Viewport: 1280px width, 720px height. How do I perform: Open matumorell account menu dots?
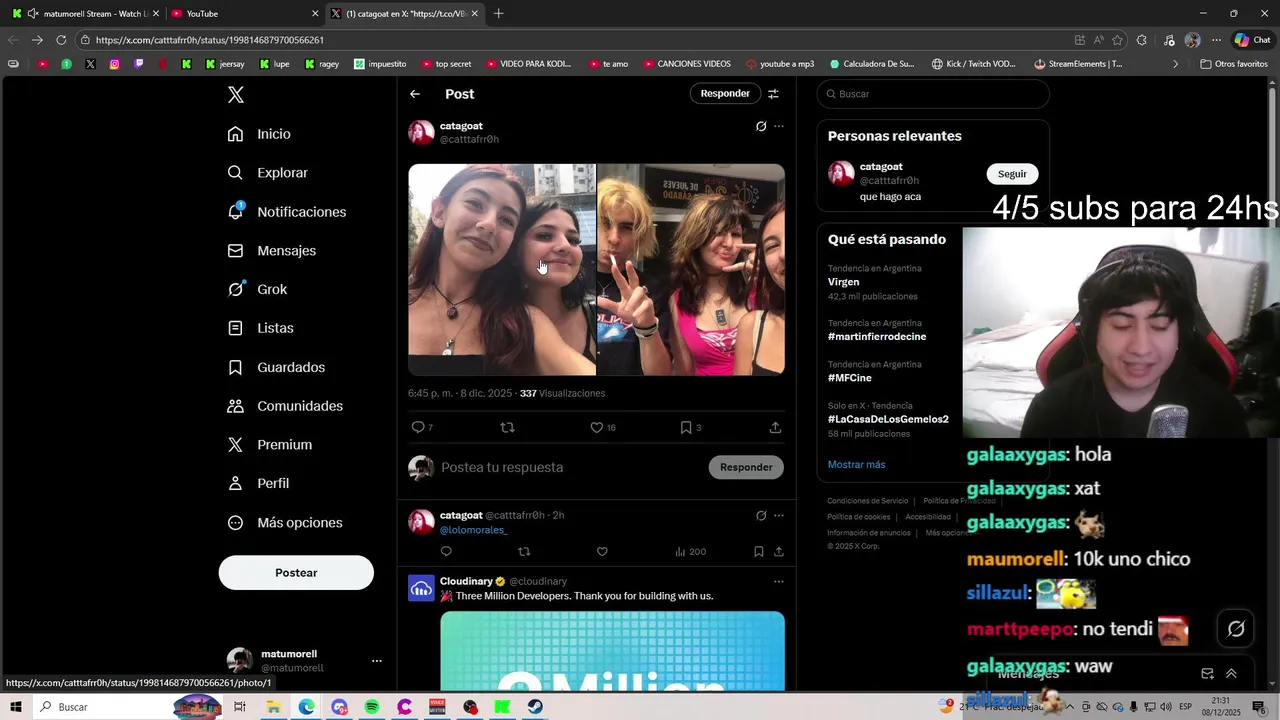coord(377,661)
